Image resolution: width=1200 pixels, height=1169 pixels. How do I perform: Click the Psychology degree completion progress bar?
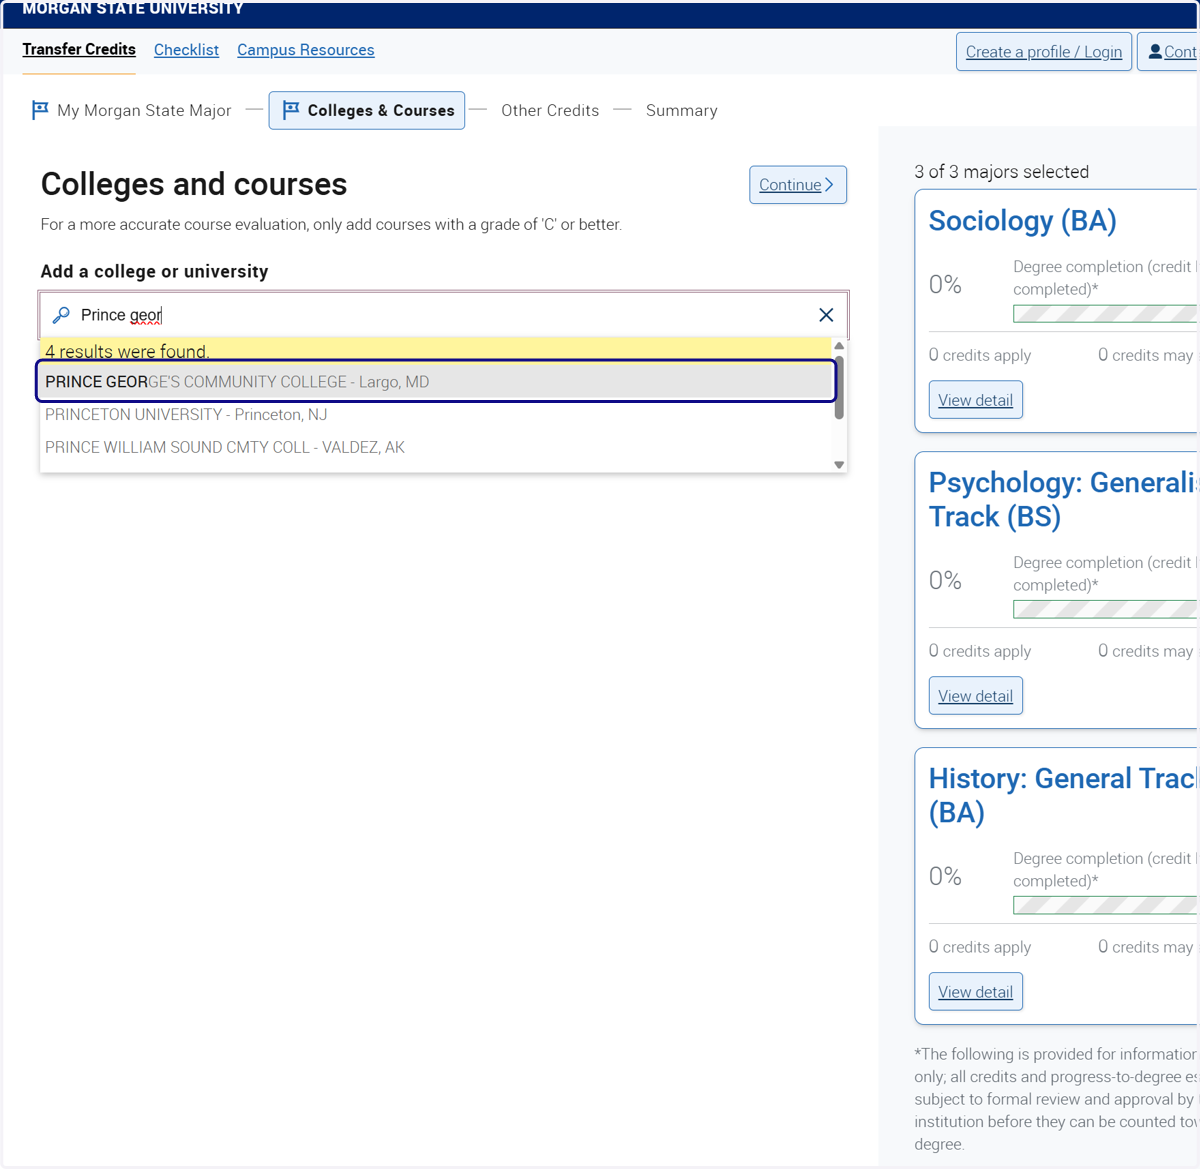pos(1105,610)
